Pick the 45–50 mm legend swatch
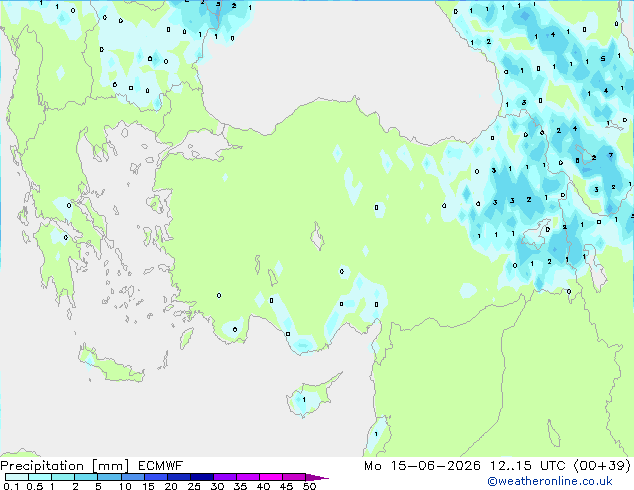Viewport: 634px width, 490px height. pyautogui.click(x=294, y=477)
